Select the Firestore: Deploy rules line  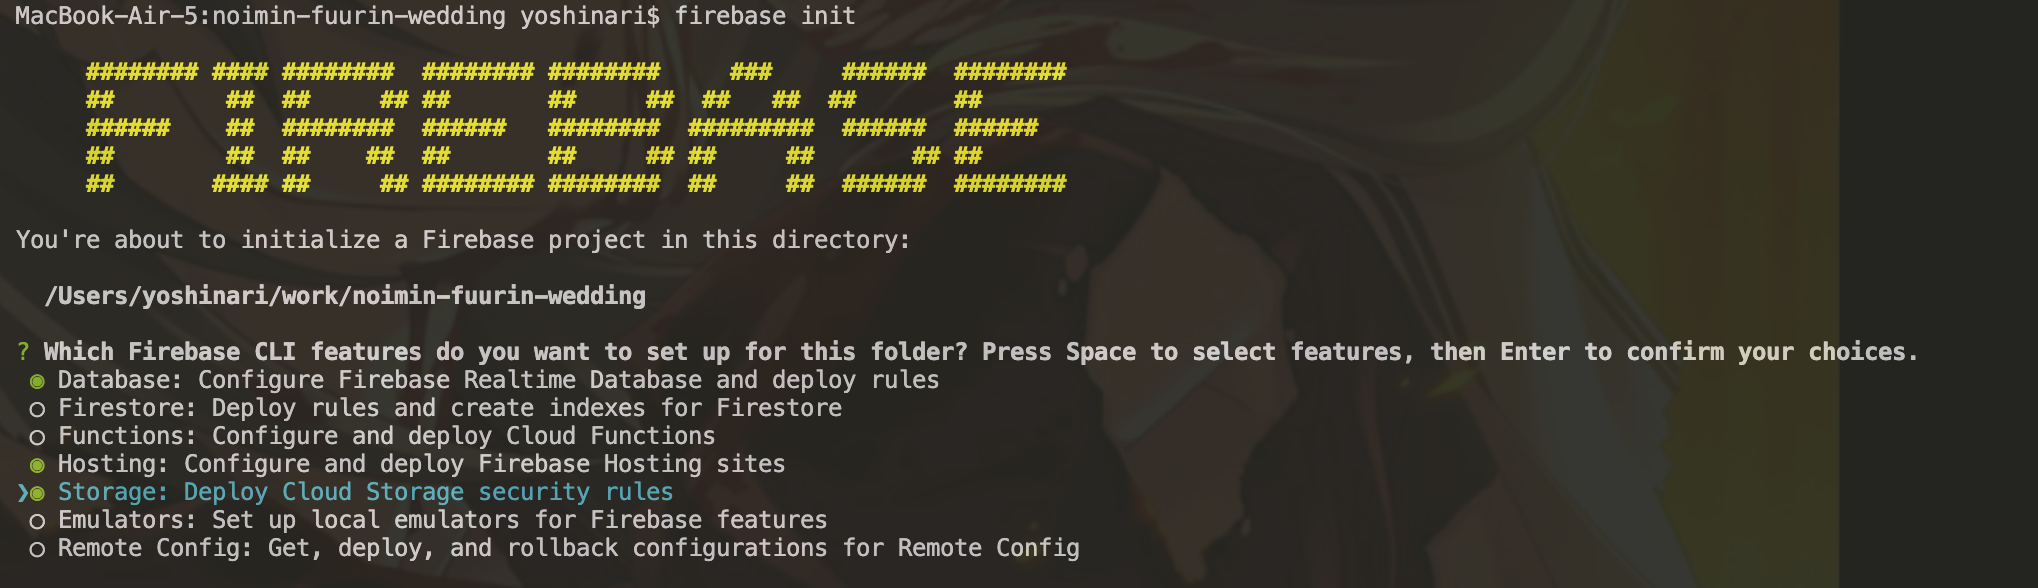pos(450,408)
